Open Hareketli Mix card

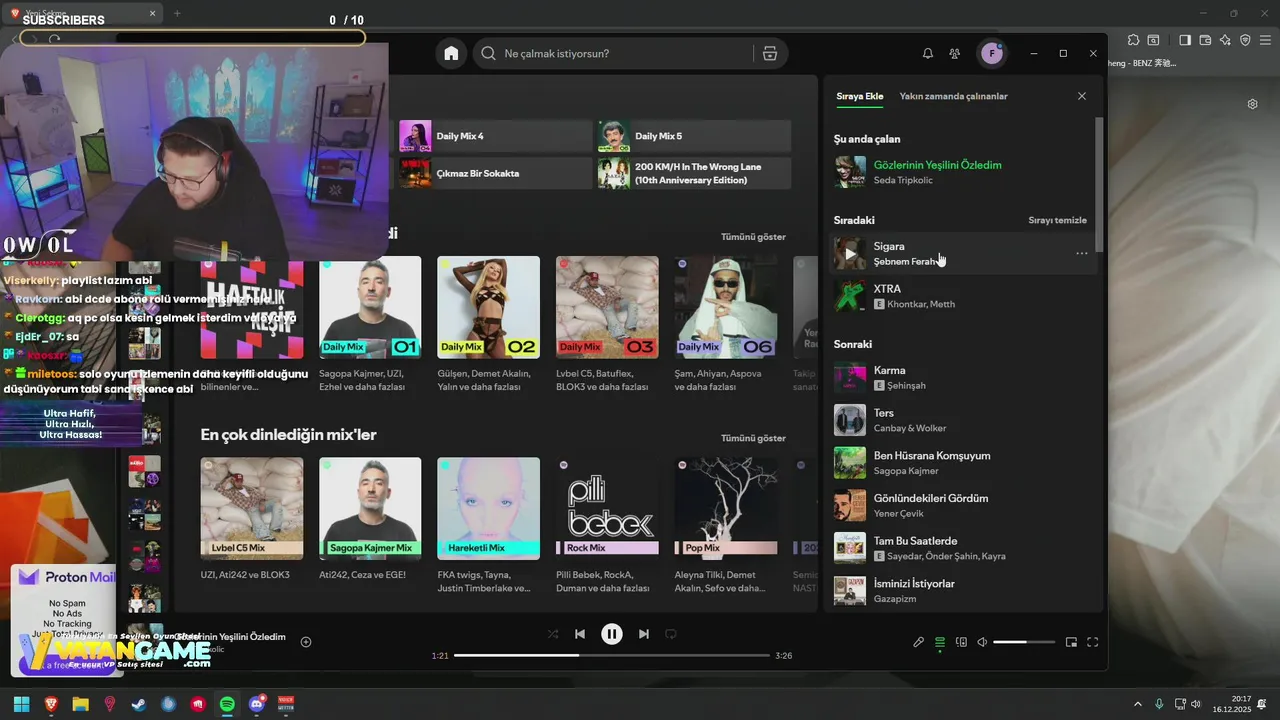pyautogui.click(x=488, y=525)
